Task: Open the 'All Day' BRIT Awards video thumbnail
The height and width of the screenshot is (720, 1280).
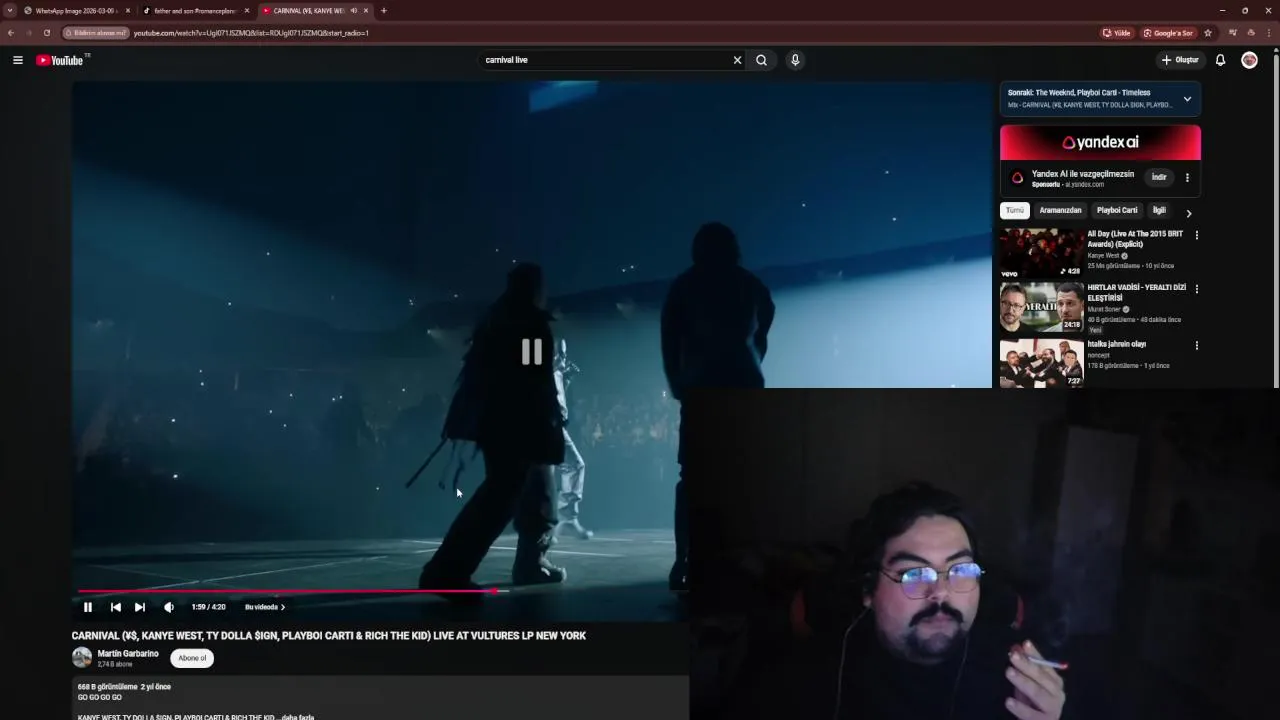Action: 1041,253
